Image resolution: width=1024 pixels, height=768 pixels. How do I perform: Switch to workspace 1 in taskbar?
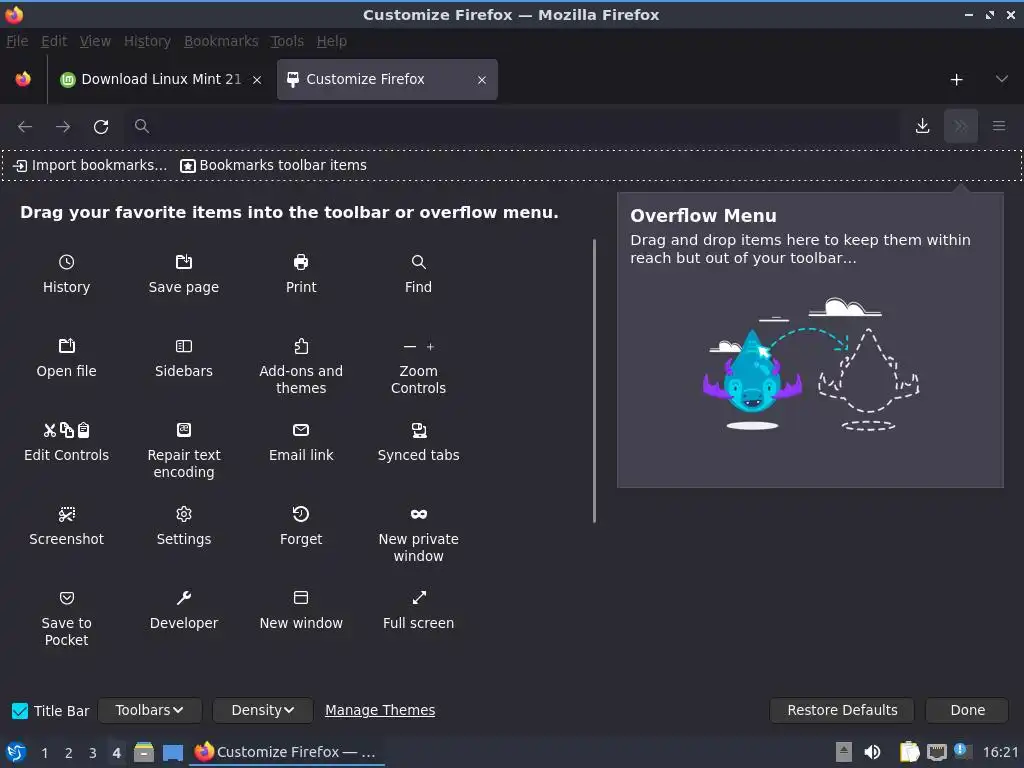[44, 752]
